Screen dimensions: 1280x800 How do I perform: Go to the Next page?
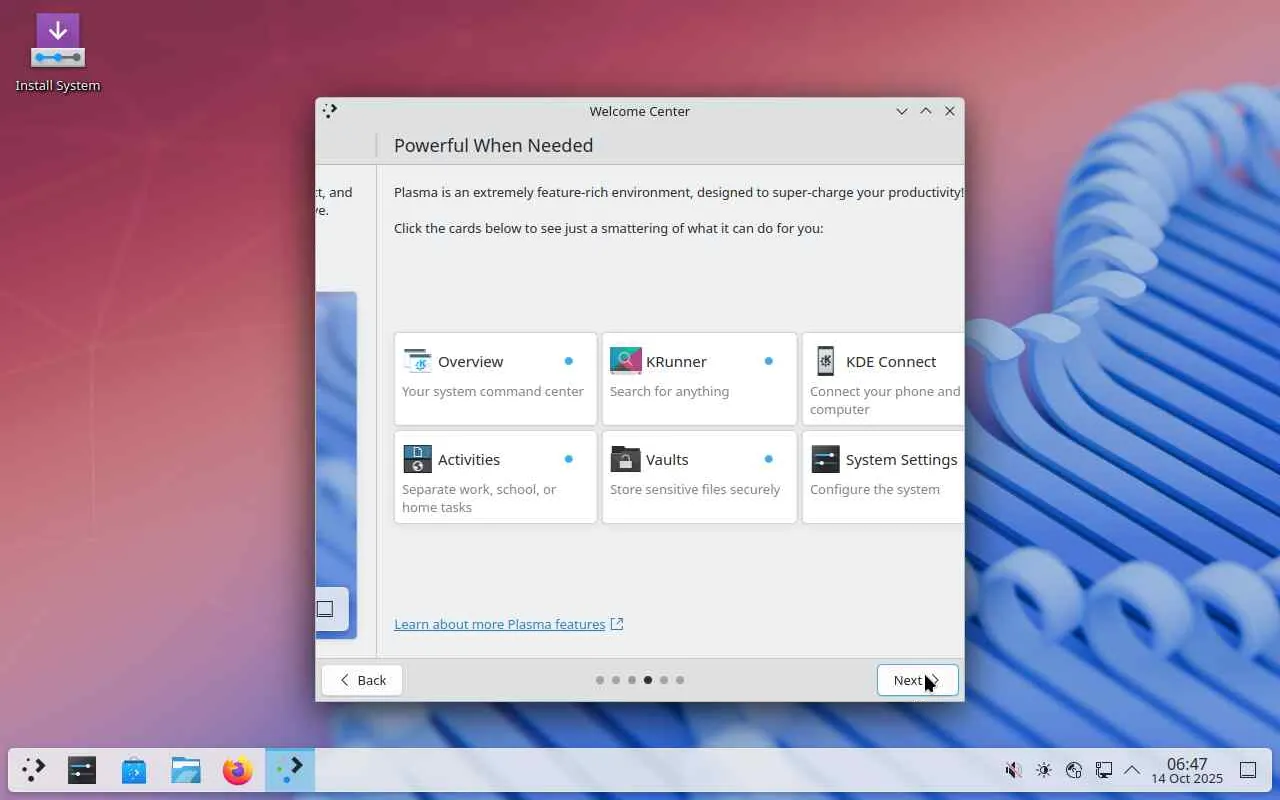point(917,680)
